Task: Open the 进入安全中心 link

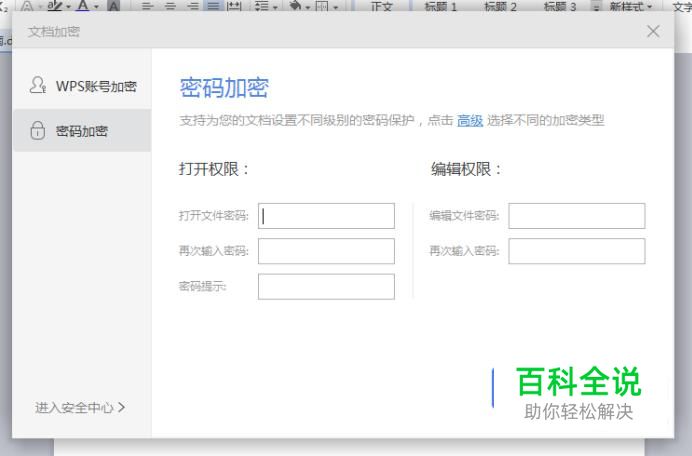Action: [80, 407]
